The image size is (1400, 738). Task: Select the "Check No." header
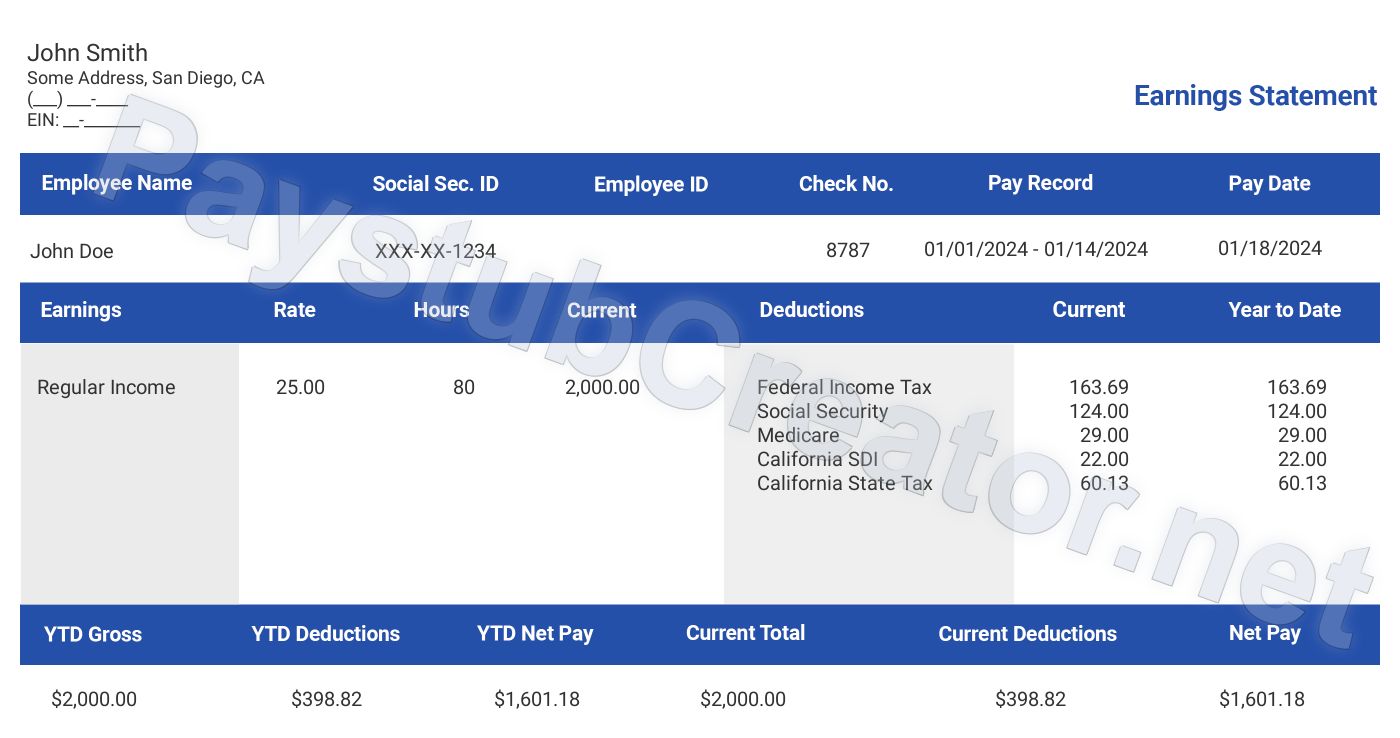[x=846, y=184]
